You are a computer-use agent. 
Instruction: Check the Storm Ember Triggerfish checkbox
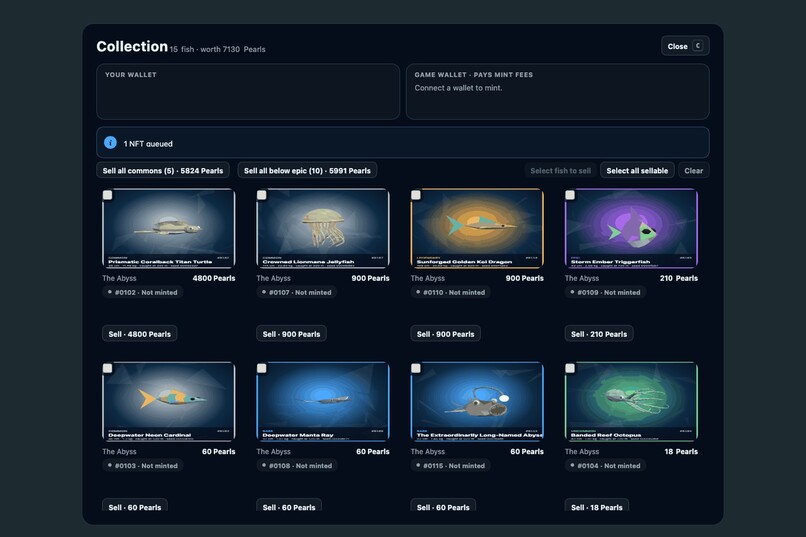(x=570, y=195)
